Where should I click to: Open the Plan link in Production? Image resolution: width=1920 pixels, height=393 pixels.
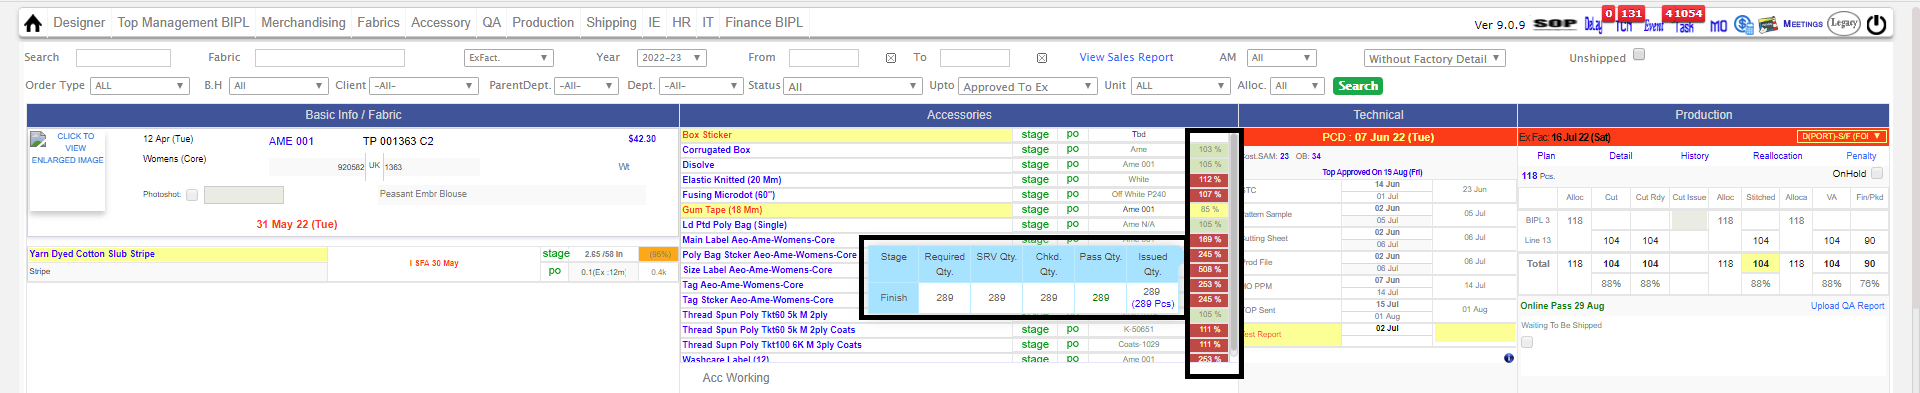coord(1546,156)
